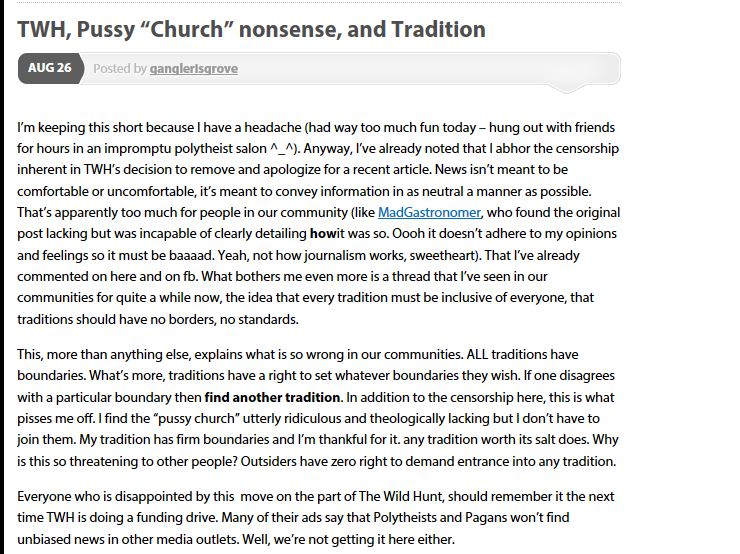740x554 pixels.
Task: Click the dotted divider line above the title
Action: 318,3
